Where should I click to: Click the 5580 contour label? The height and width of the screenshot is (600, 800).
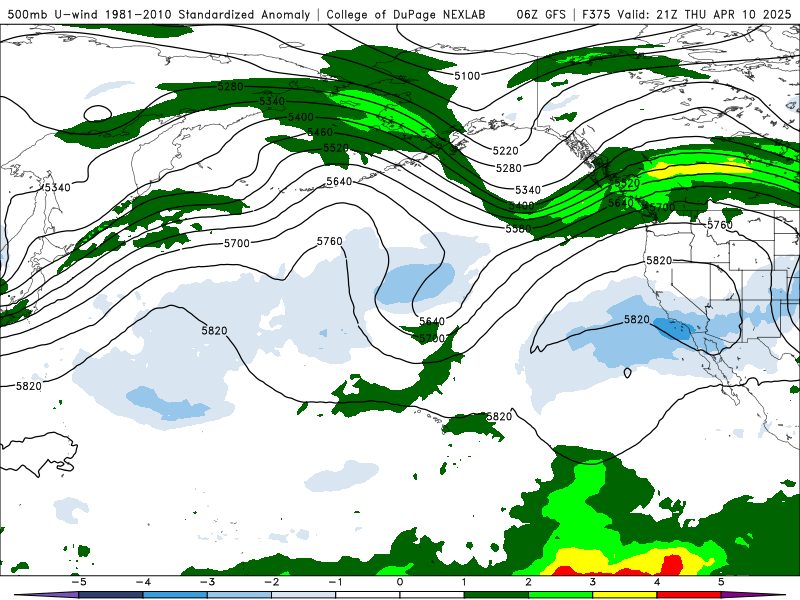(518, 229)
